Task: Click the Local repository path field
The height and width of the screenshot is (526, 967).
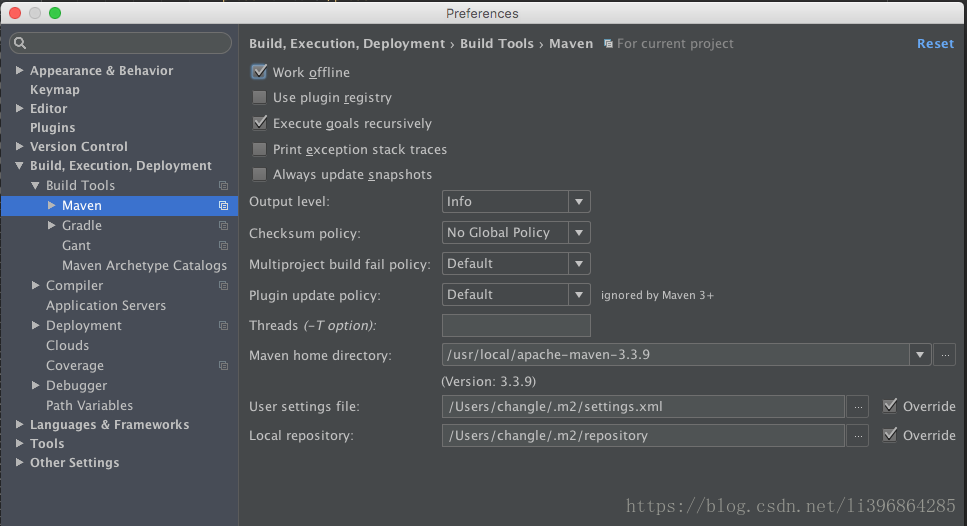Action: coord(643,435)
